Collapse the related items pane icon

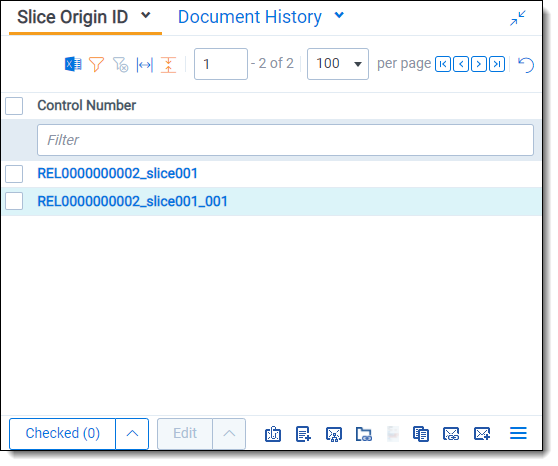point(517,18)
